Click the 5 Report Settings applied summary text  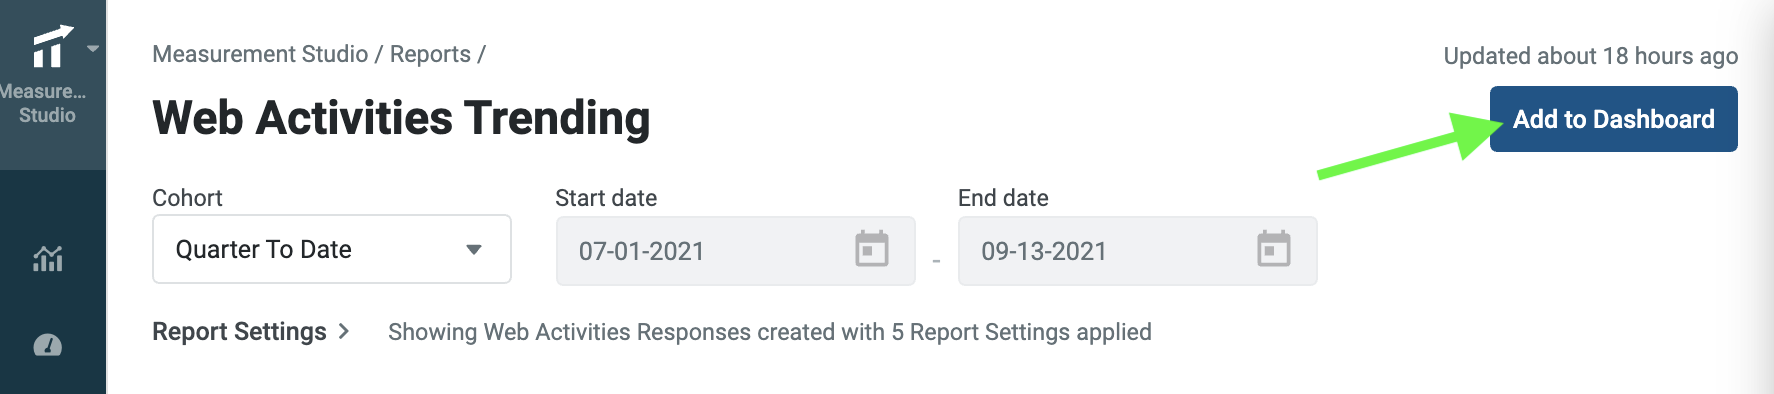tap(1021, 332)
